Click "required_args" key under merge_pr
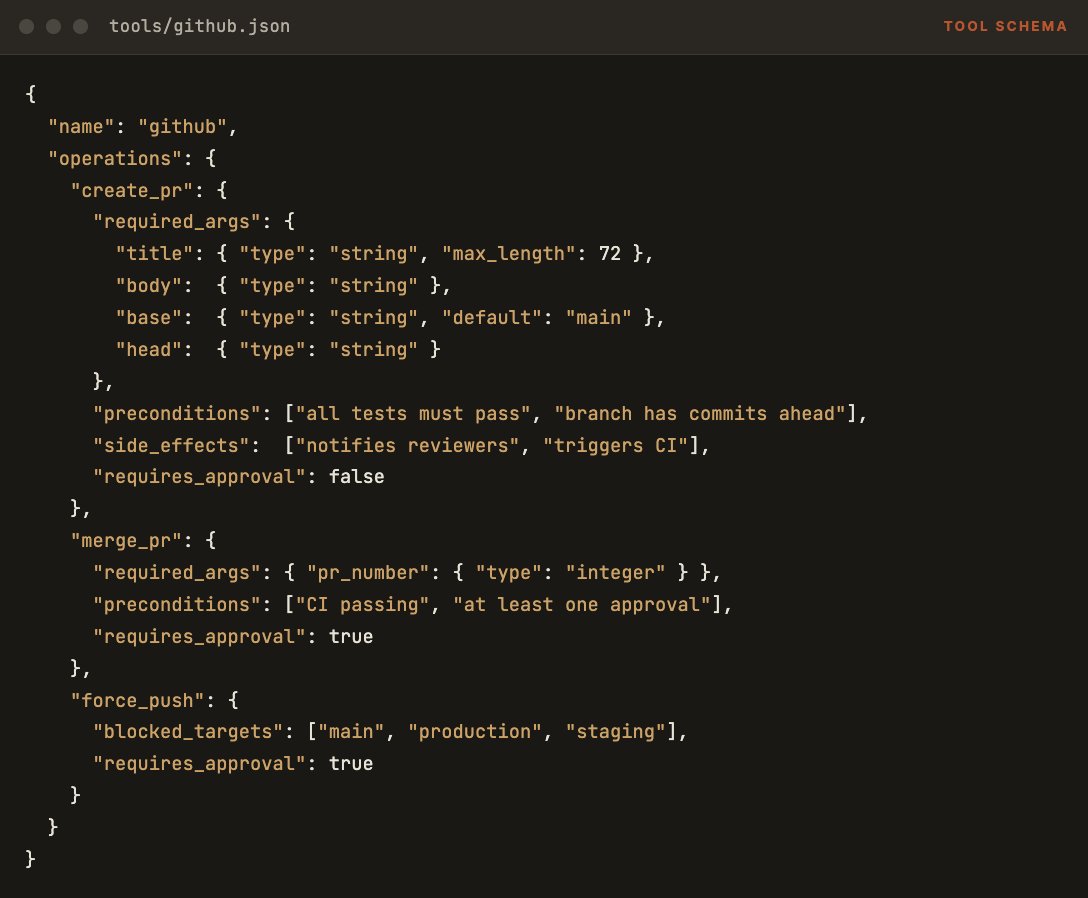 (x=177, y=572)
